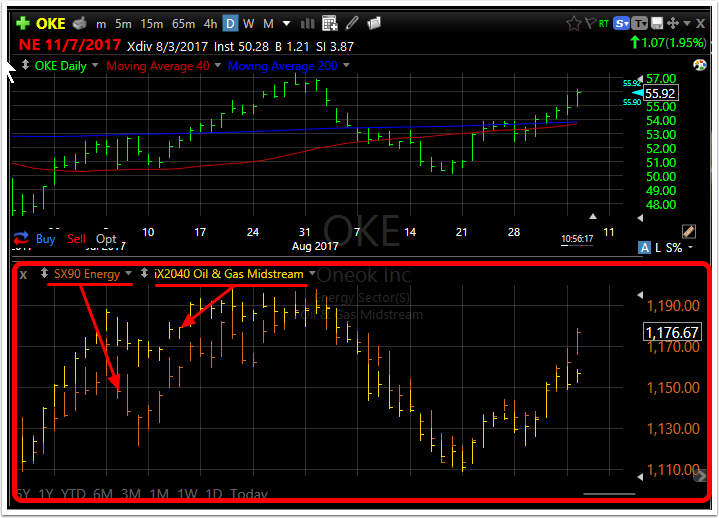The image size is (719, 518).
Task: Select the pencil drawing tools icon
Action: point(352,23)
